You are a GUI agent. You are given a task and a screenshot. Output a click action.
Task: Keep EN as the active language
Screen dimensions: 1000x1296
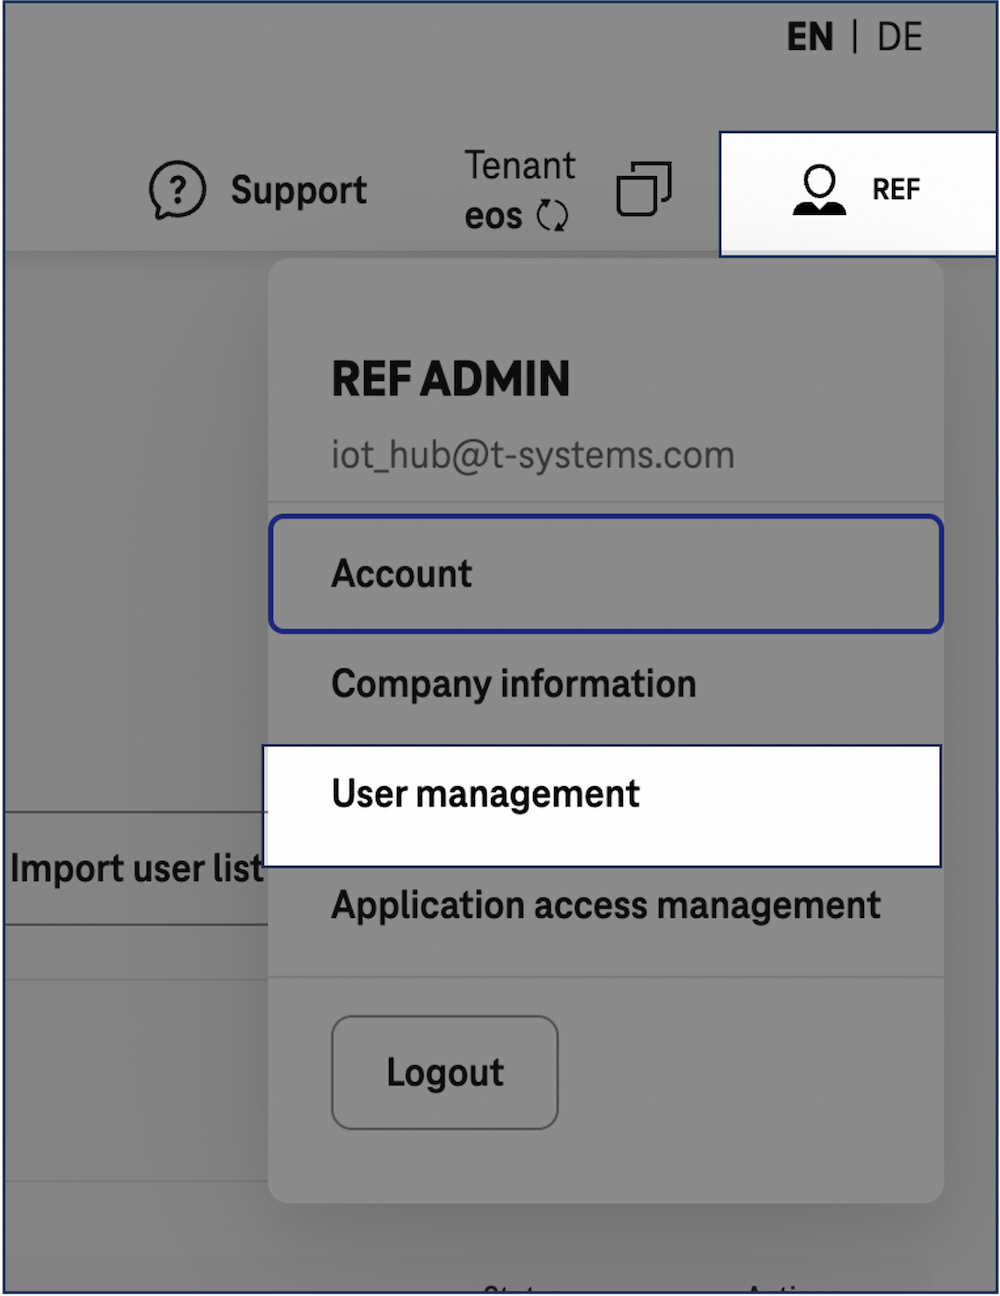(812, 36)
